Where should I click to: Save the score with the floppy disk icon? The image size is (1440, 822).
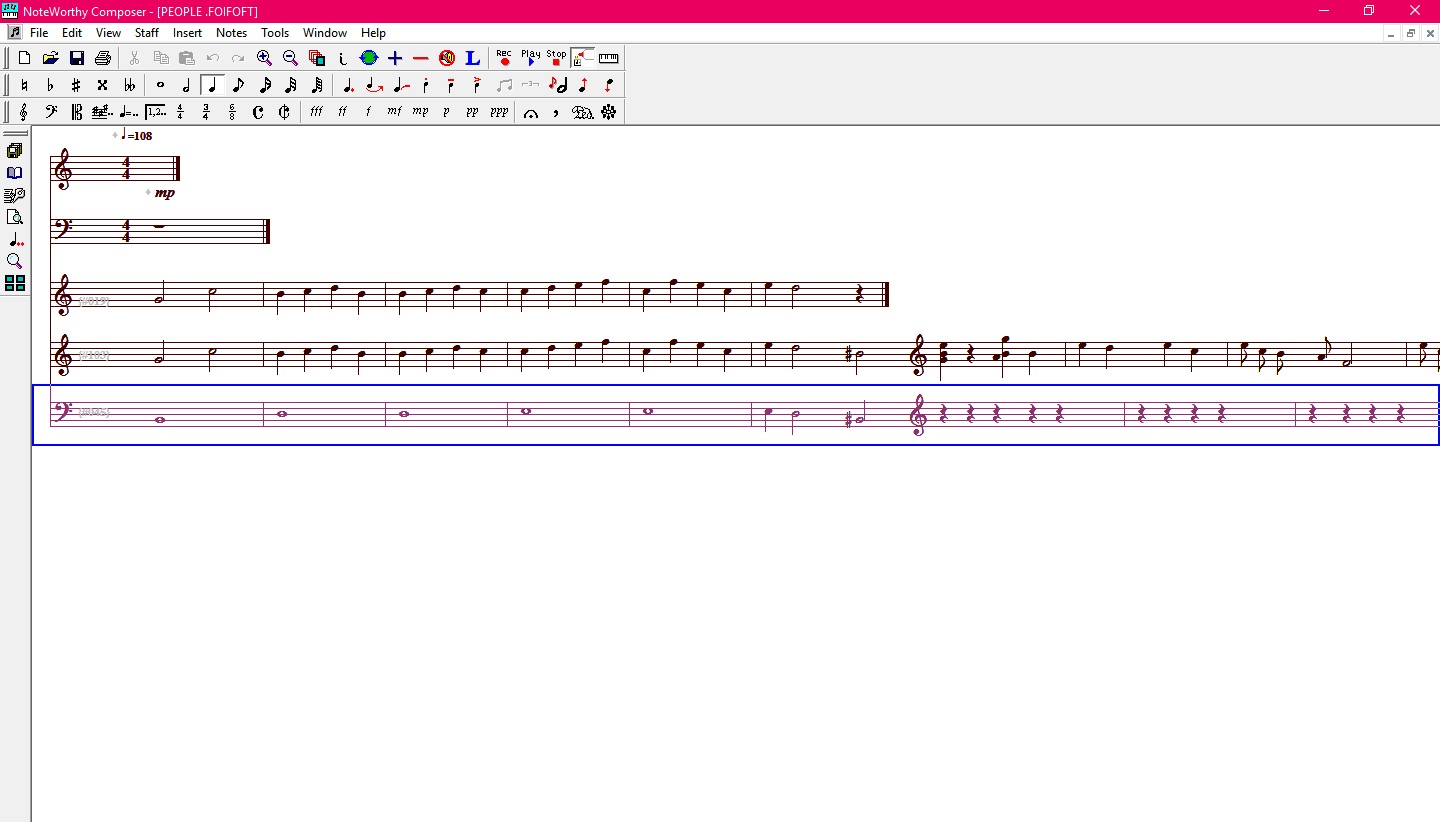(76, 58)
